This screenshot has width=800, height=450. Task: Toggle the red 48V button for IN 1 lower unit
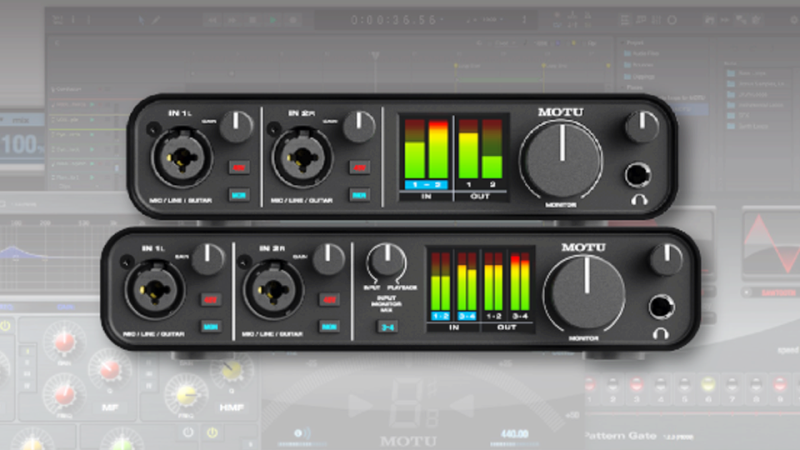(x=211, y=299)
